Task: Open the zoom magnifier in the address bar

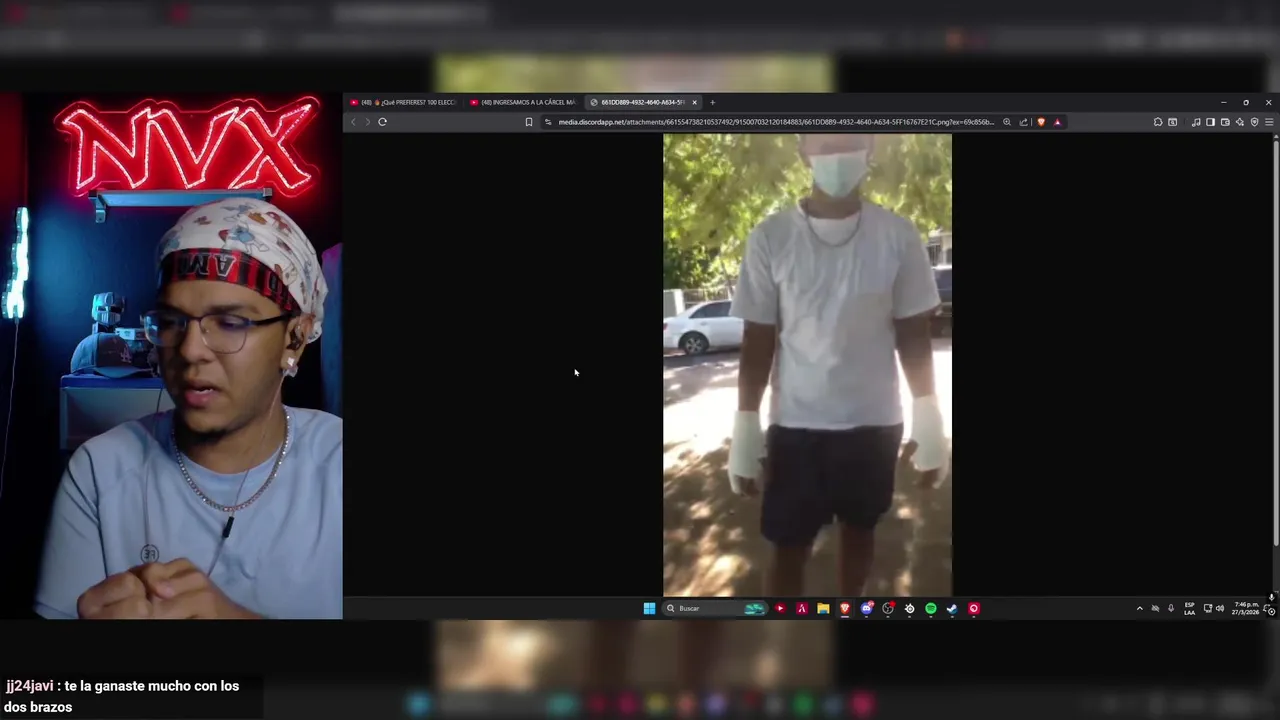Action: pyautogui.click(x=1007, y=122)
